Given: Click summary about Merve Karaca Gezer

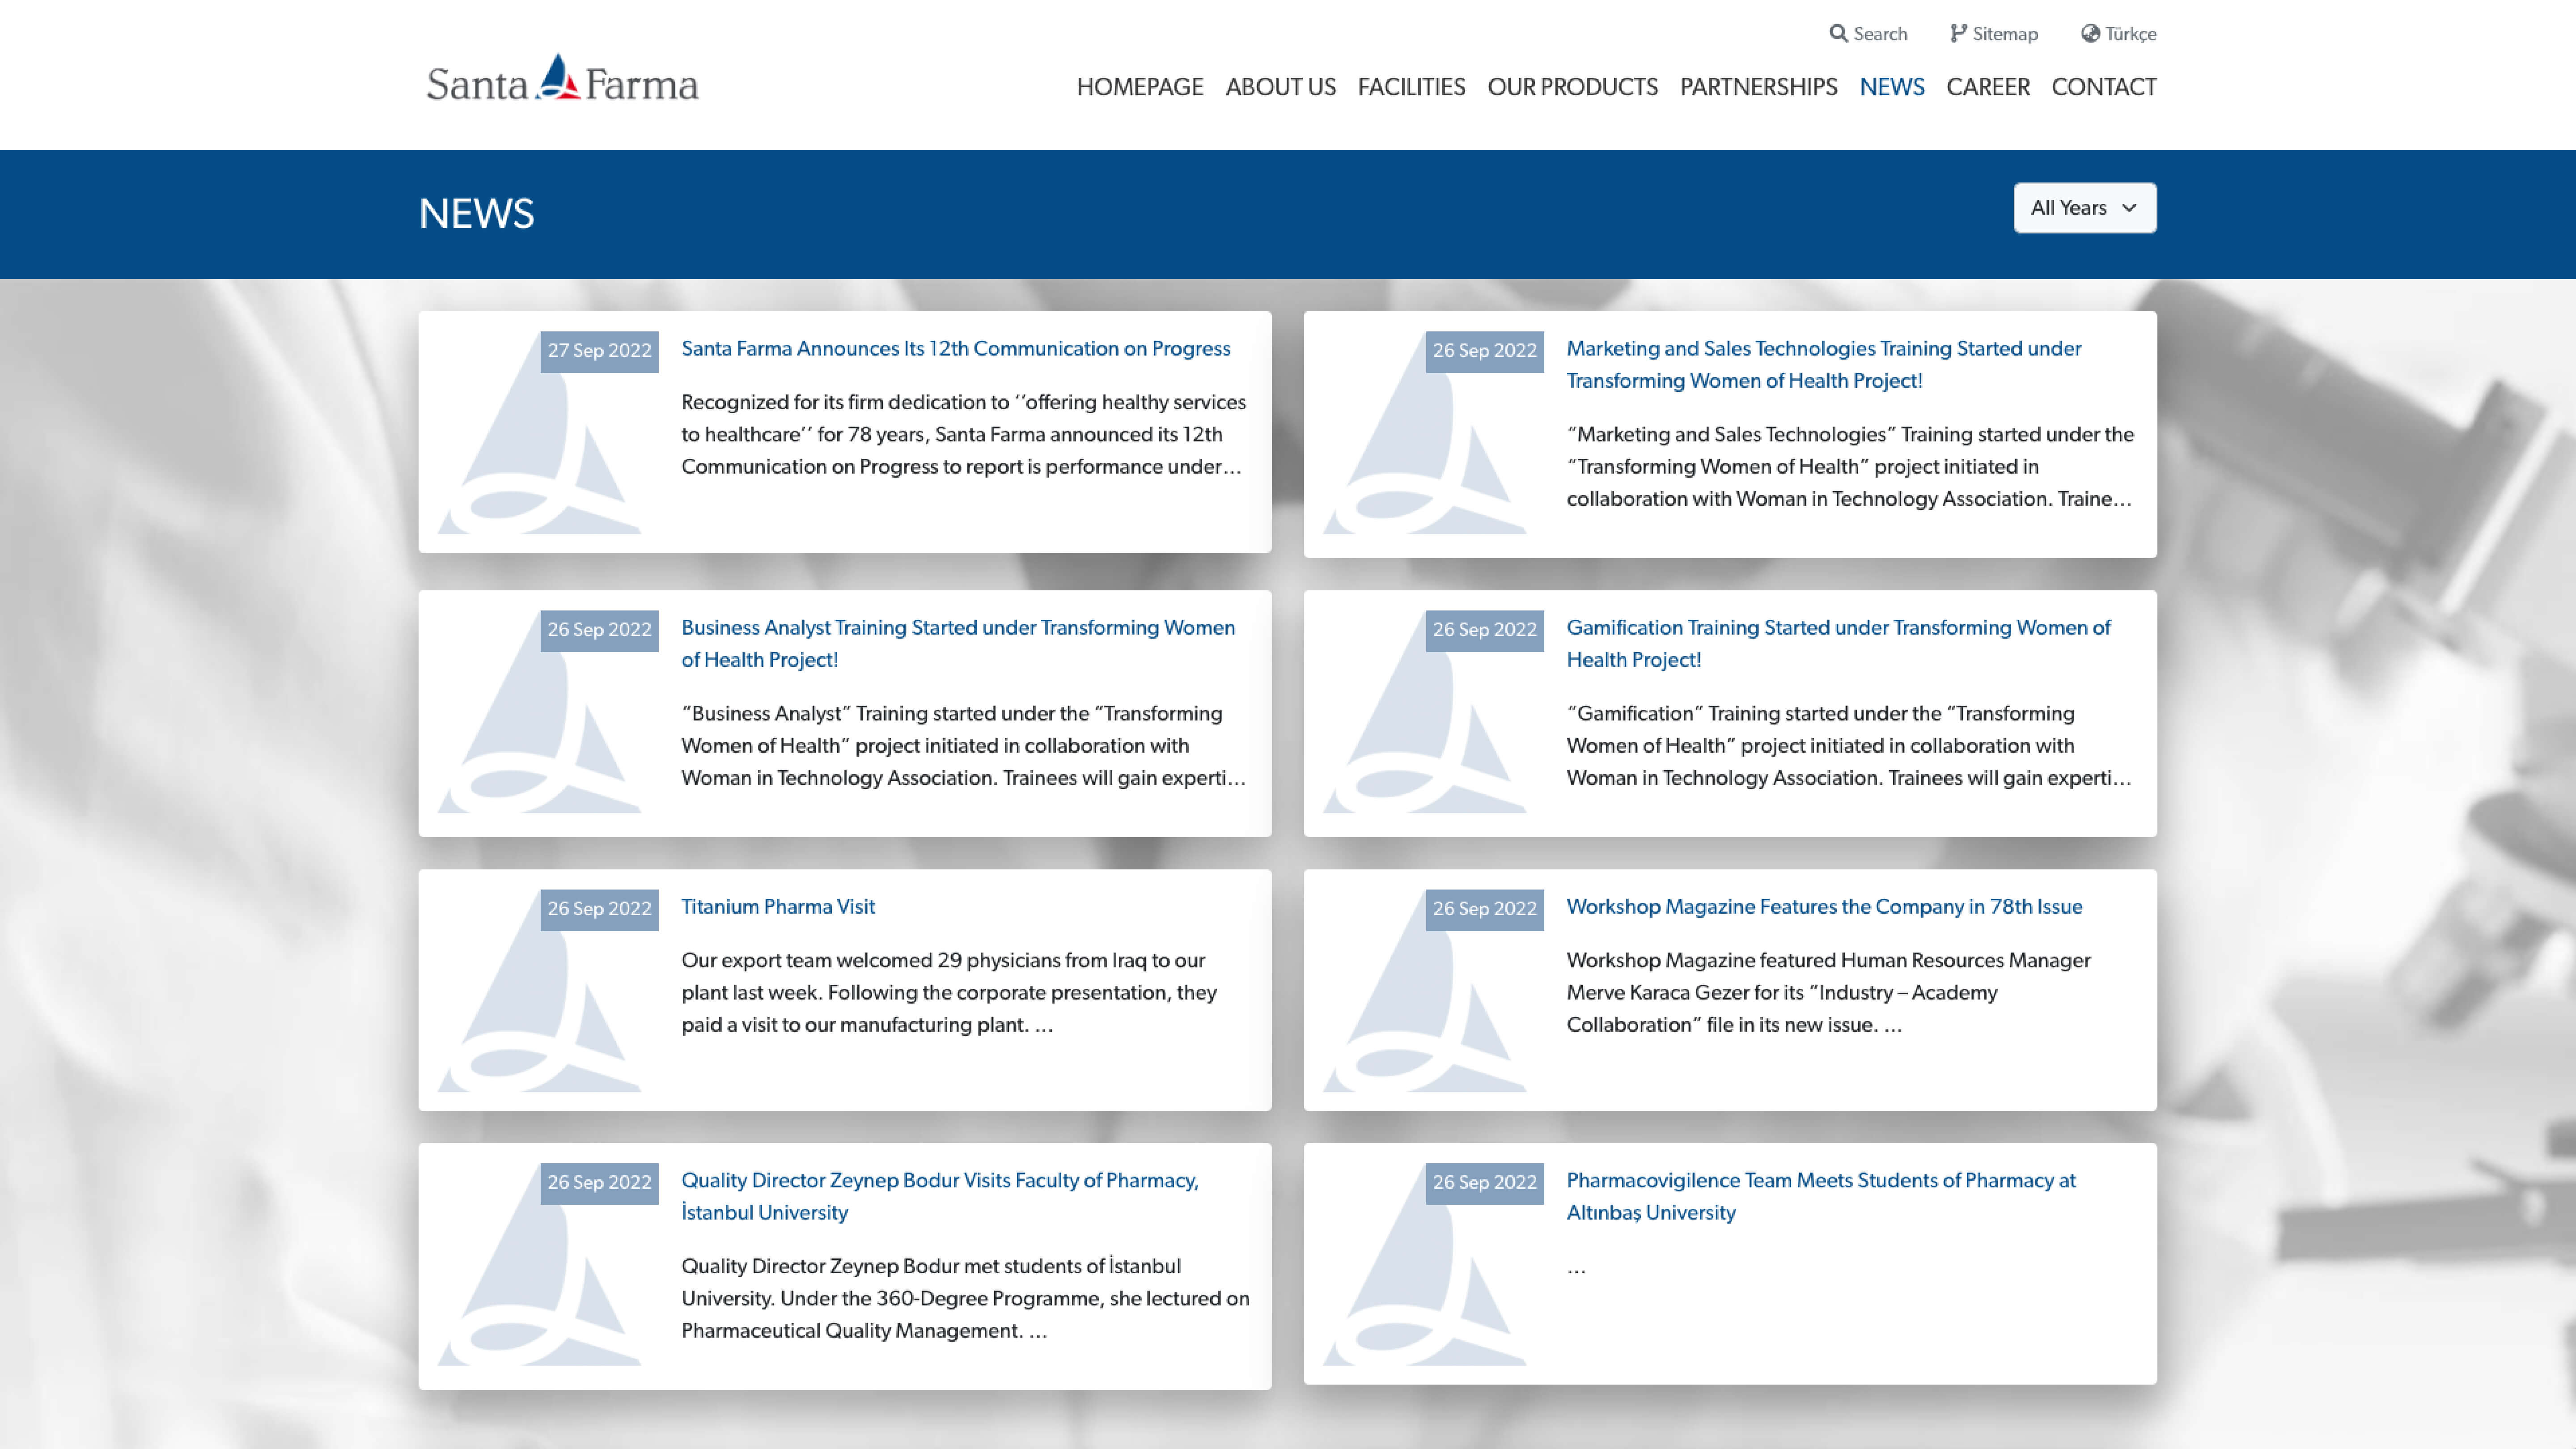Looking at the screenshot, I should pyautogui.click(x=1829, y=993).
